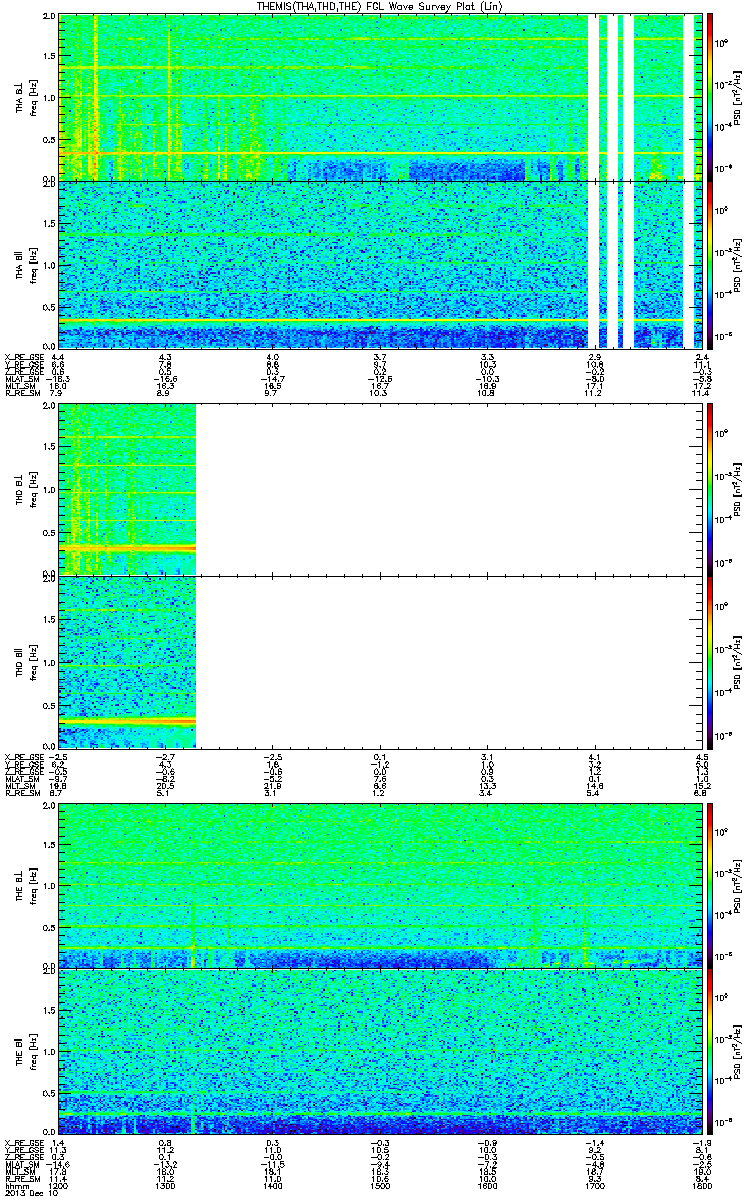The width and height of the screenshot is (750, 1200).
Task: Select the THA B-parallel PSD color bar
Action: 710,263
